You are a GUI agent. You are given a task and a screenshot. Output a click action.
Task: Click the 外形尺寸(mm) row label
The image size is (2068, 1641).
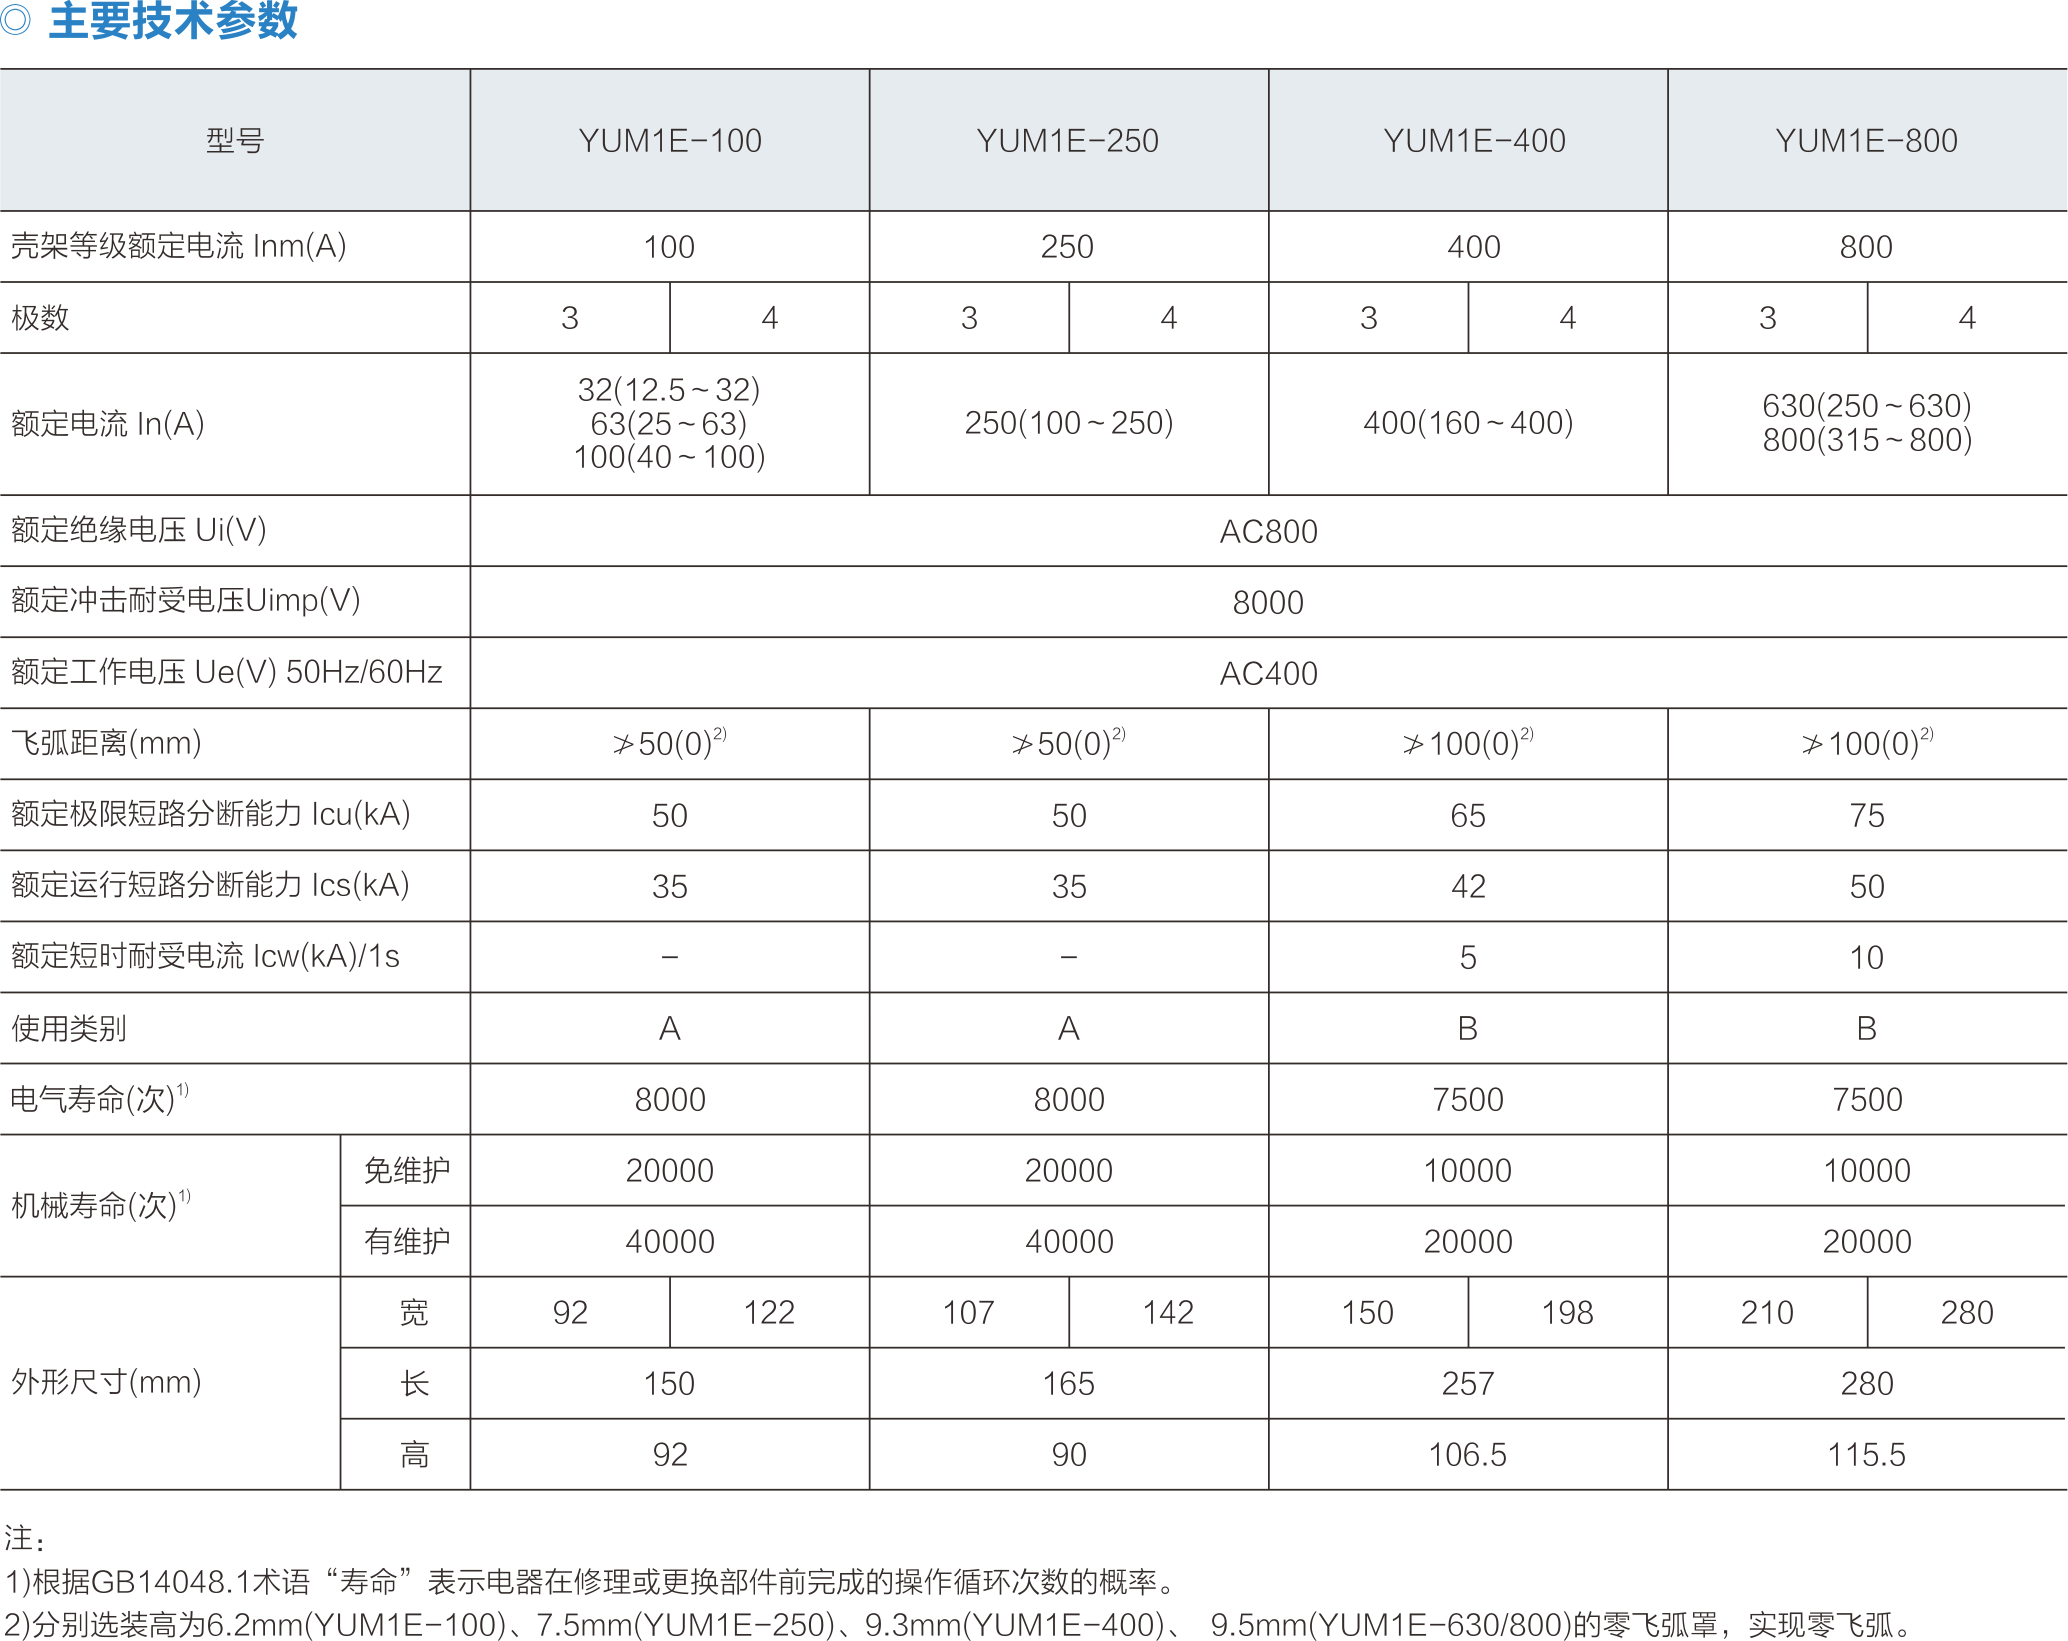click(106, 1382)
